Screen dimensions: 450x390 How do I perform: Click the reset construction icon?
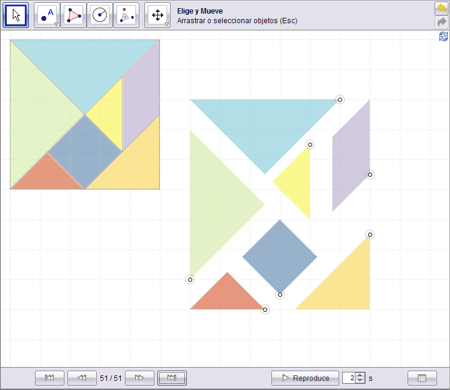443,37
